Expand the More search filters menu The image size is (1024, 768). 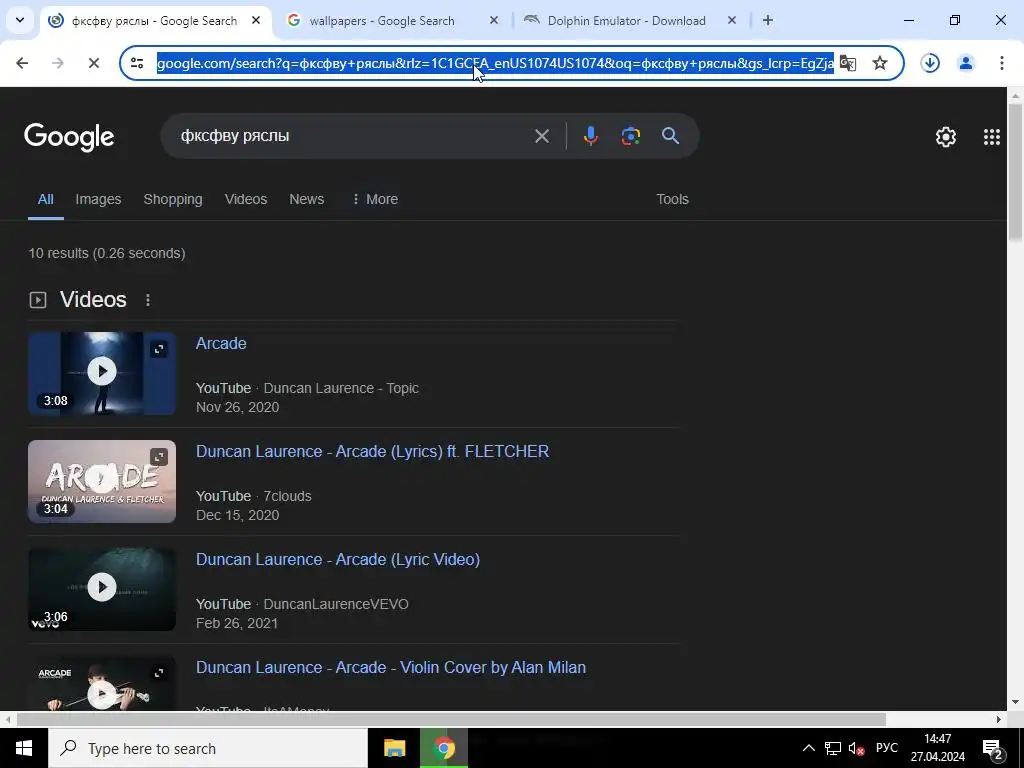tap(375, 199)
